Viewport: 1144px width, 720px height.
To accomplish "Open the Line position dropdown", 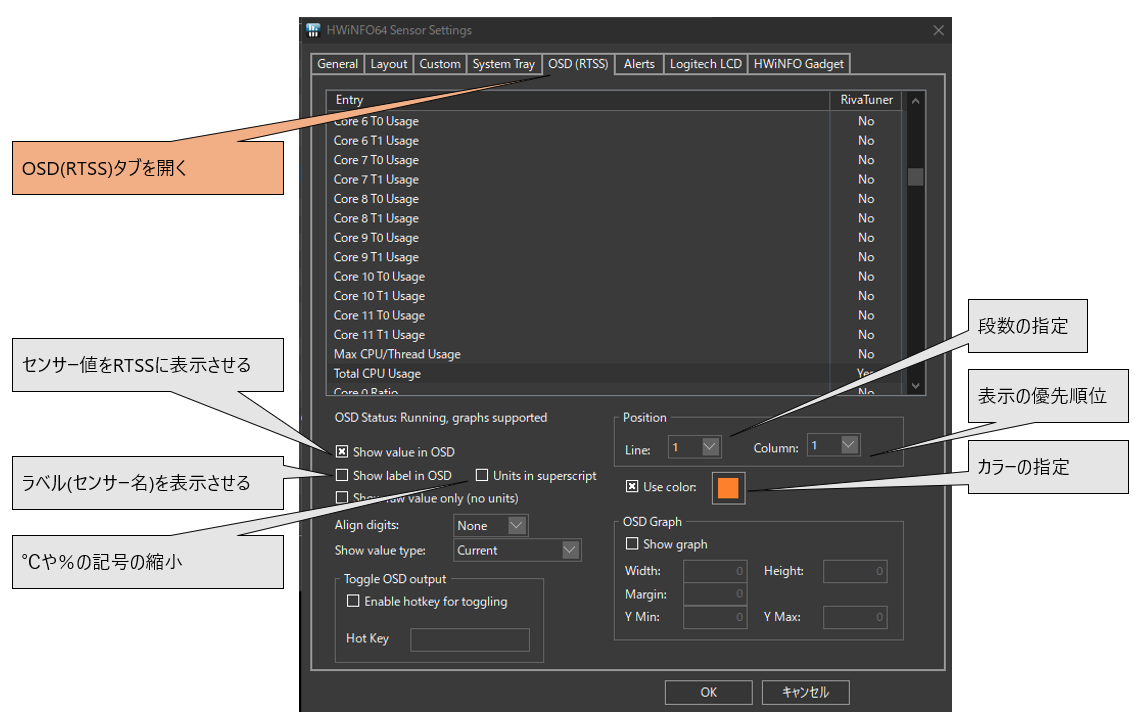I will pyautogui.click(x=695, y=447).
